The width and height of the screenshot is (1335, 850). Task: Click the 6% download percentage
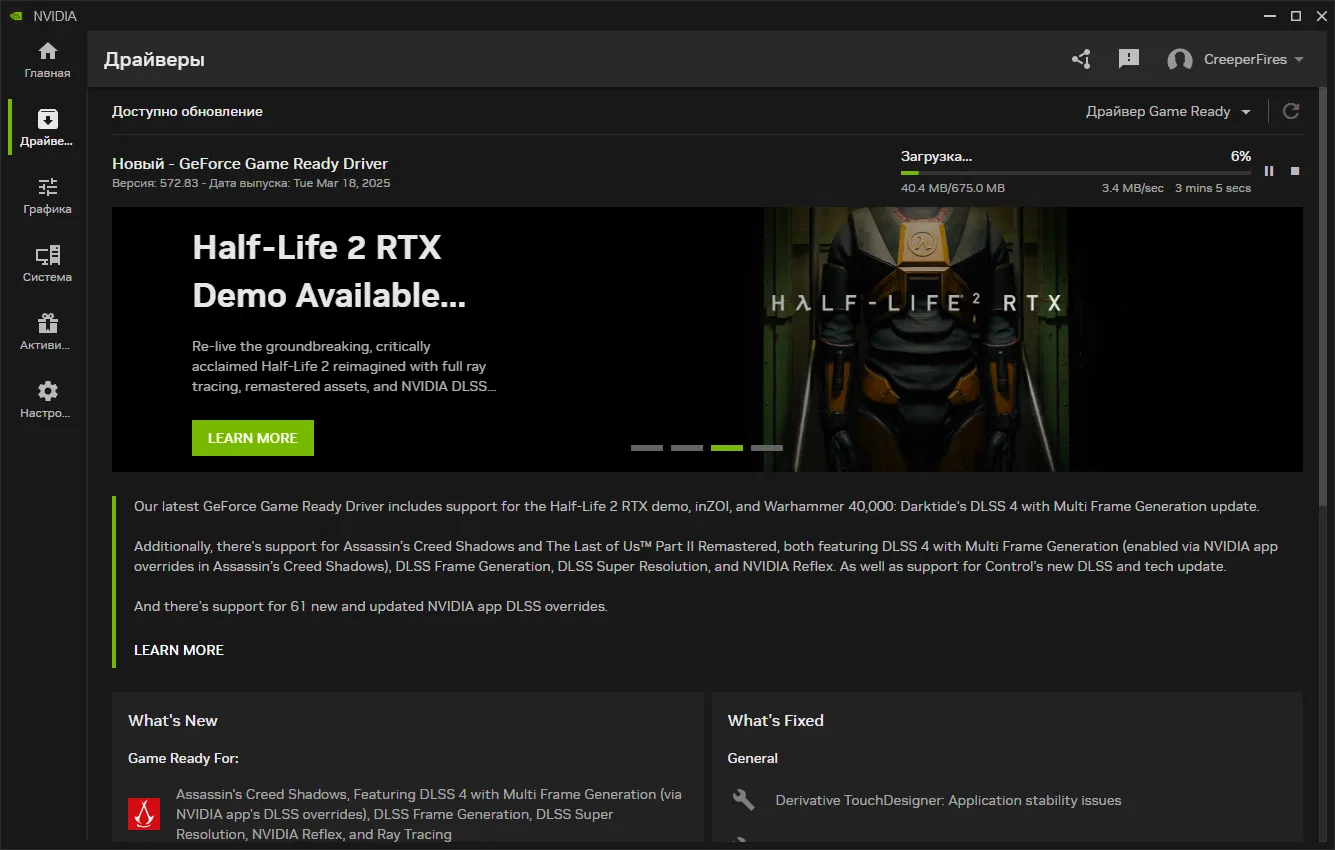click(x=1241, y=156)
